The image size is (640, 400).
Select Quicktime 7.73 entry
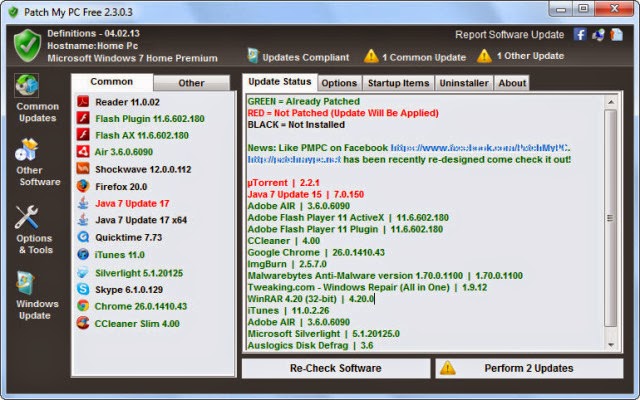tap(128, 237)
